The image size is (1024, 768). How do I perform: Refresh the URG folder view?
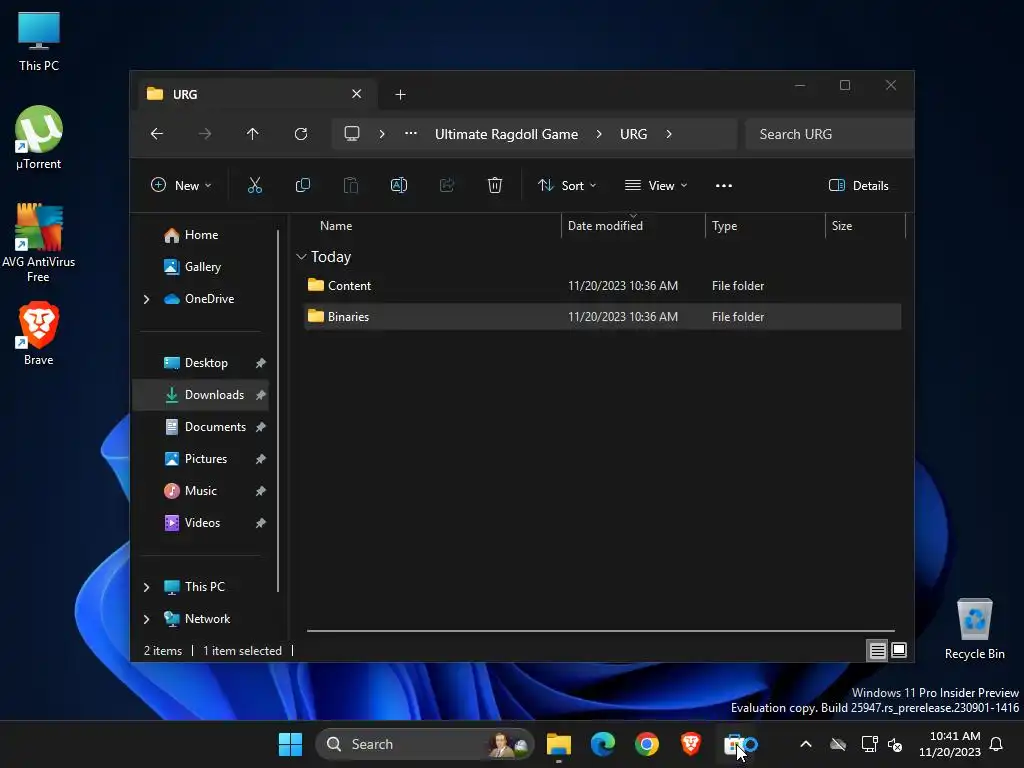coord(300,134)
